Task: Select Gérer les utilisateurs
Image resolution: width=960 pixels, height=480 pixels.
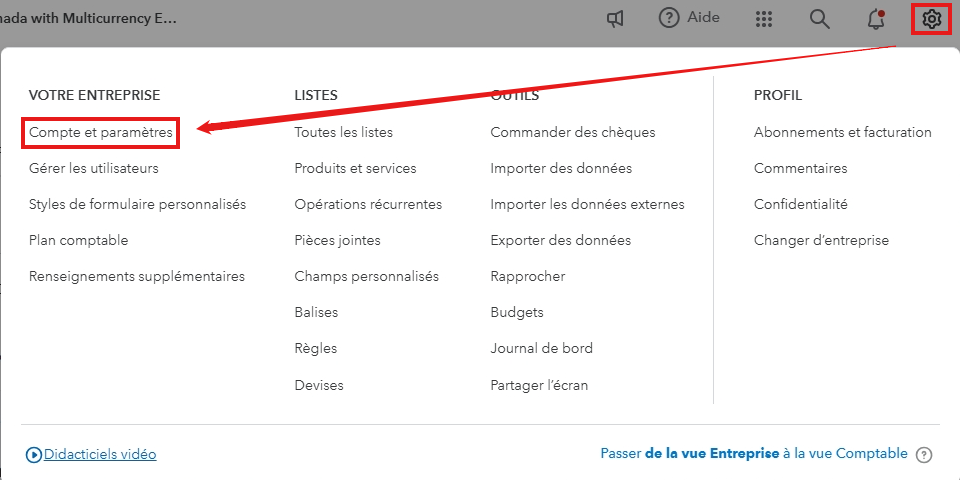Action: [x=94, y=168]
